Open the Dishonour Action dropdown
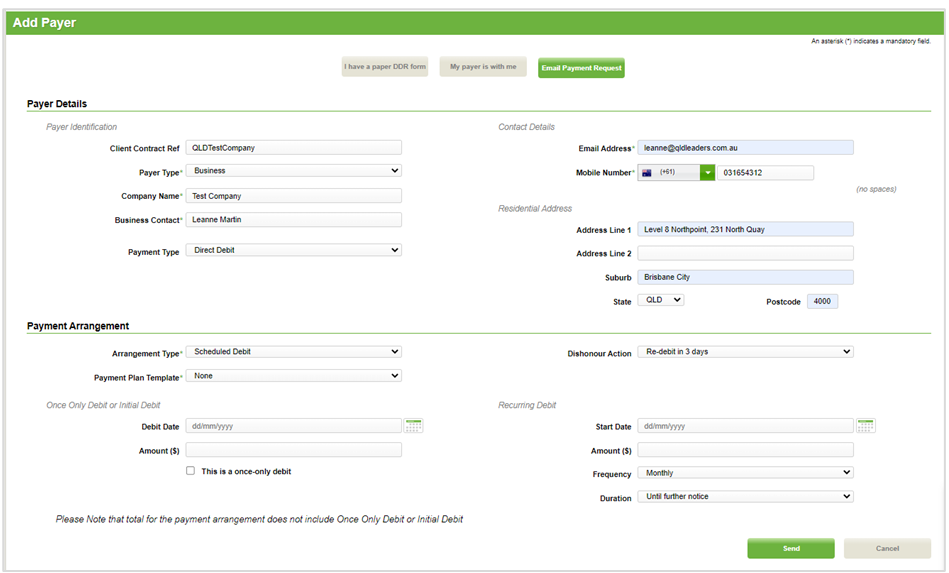The image size is (949, 573). [x=745, y=352]
